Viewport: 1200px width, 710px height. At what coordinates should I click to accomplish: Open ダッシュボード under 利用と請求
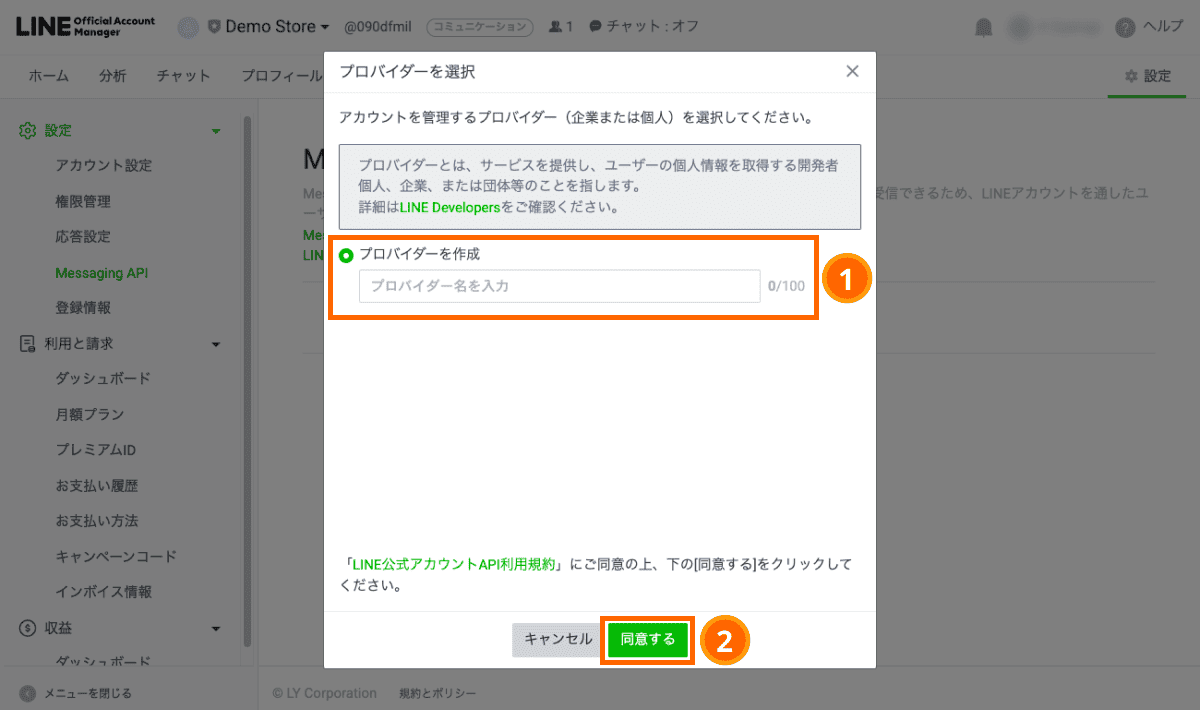point(103,379)
